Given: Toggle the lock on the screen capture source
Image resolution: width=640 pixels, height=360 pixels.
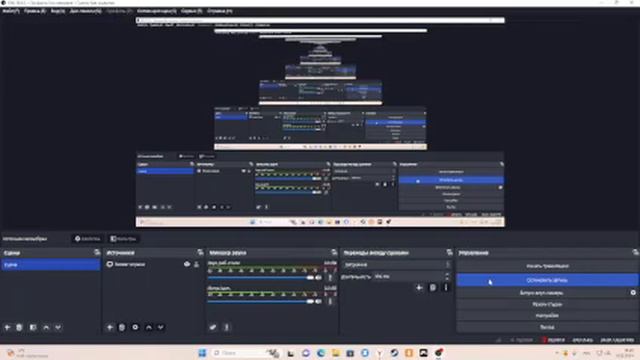Looking at the screenshot, I should coord(196,264).
